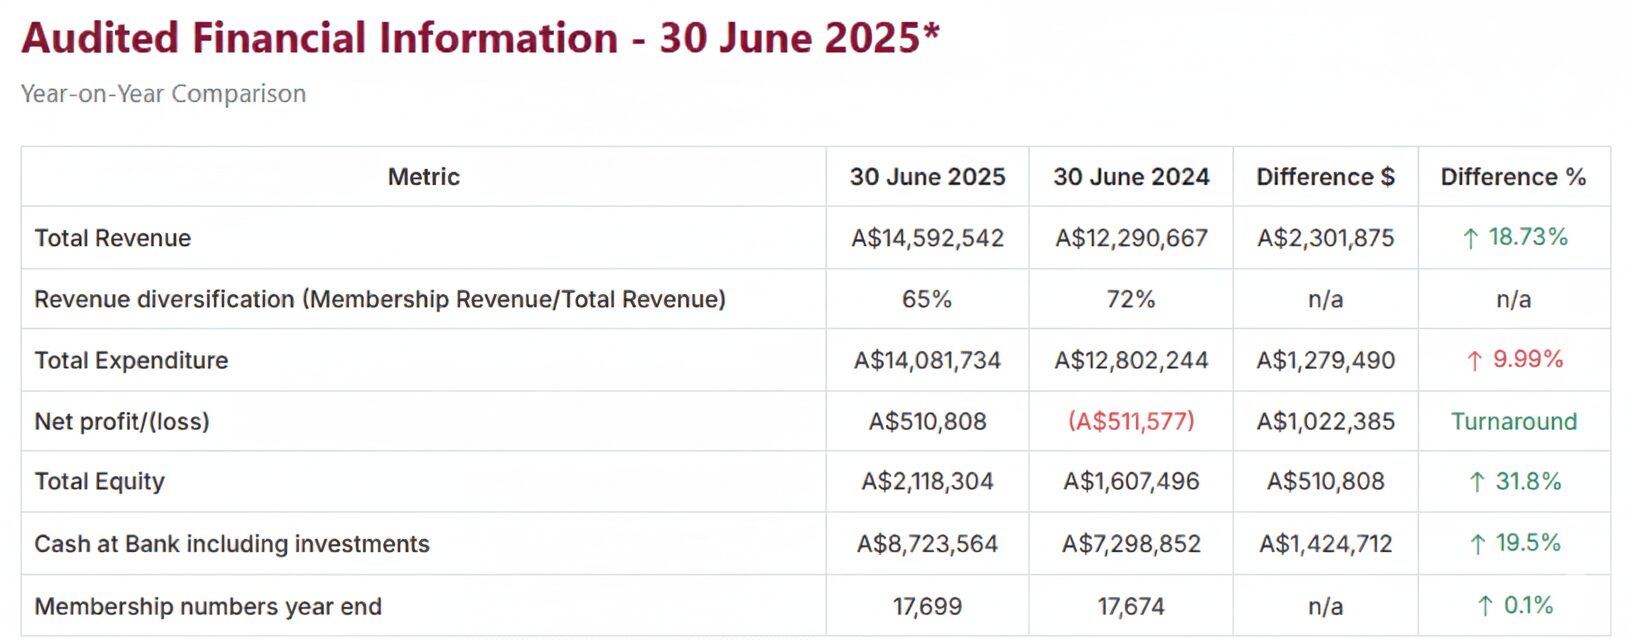The image size is (1632, 640).
Task: Click the green up arrow beside 31.8%
Action: click(1477, 482)
